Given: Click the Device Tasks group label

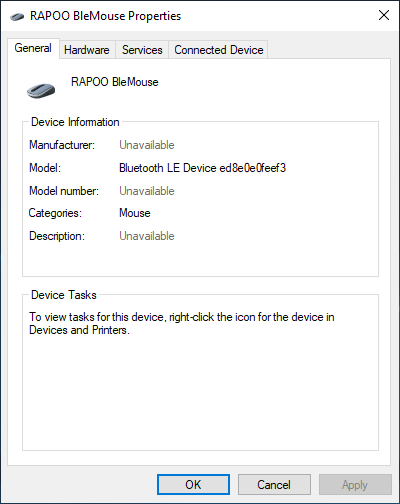Looking at the screenshot, I should (64, 295).
